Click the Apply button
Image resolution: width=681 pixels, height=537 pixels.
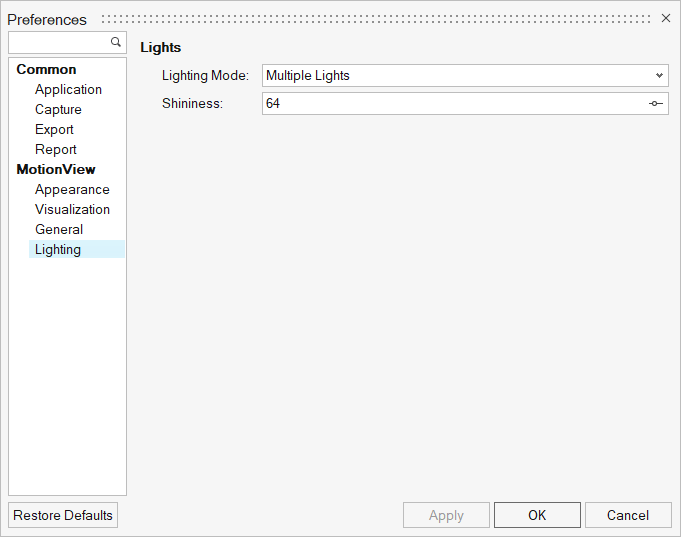click(446, 515)
